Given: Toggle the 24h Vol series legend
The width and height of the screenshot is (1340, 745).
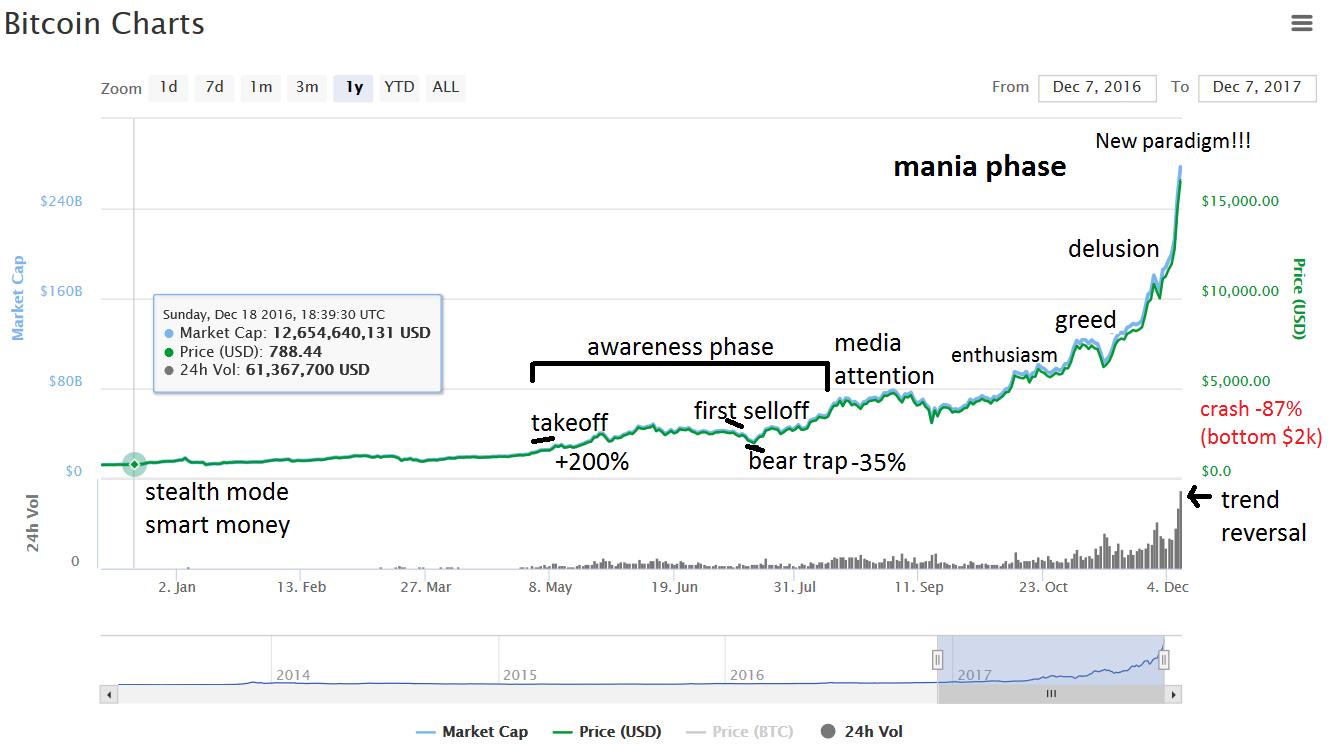Looking at the screenshot, I should click(862, 732).
